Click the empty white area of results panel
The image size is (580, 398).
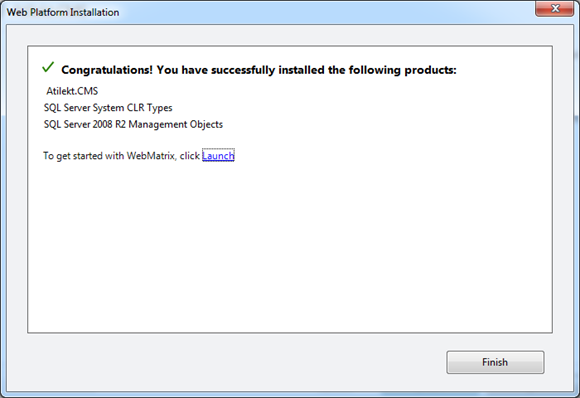(290, 244)
